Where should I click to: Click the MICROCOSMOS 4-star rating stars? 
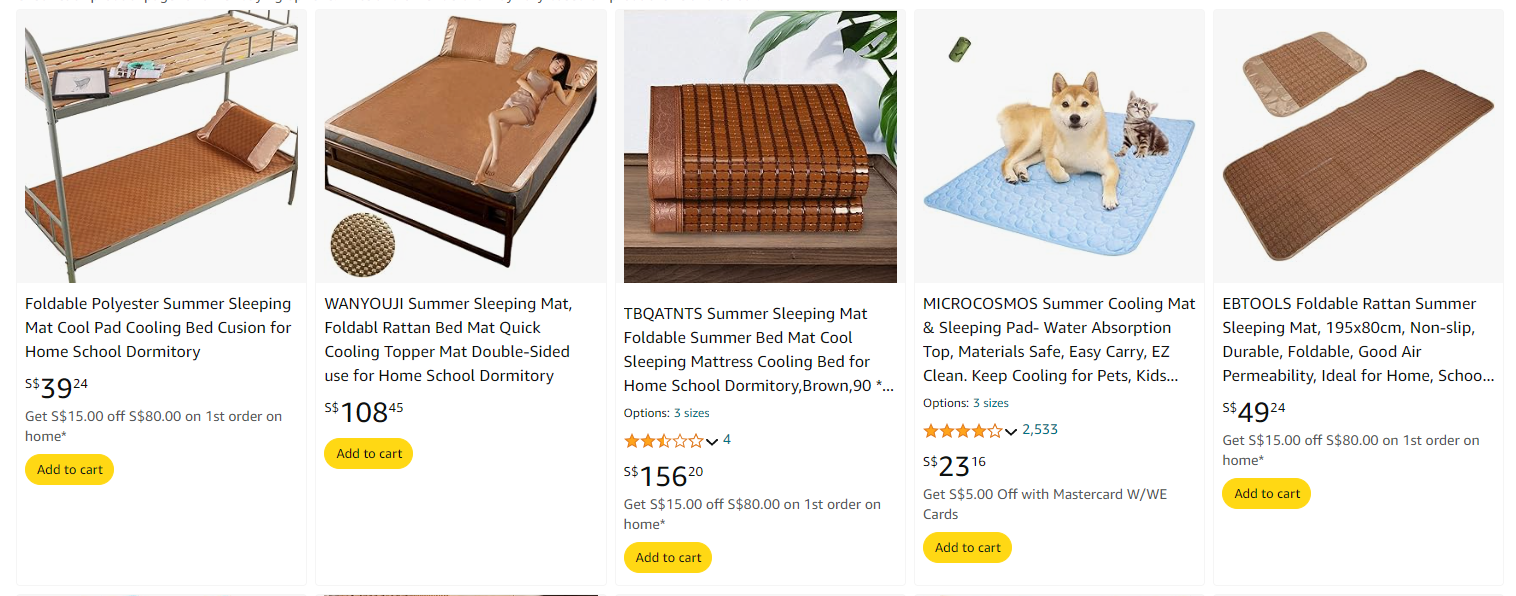click(962, 431)
